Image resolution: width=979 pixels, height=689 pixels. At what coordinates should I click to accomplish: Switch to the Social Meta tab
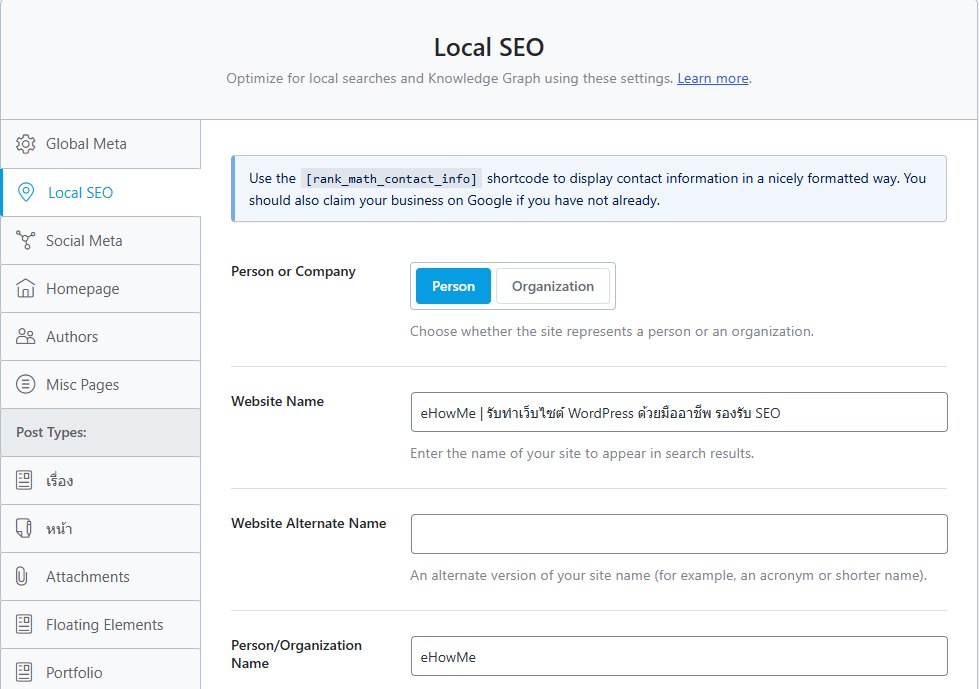(x=101, y=240)
